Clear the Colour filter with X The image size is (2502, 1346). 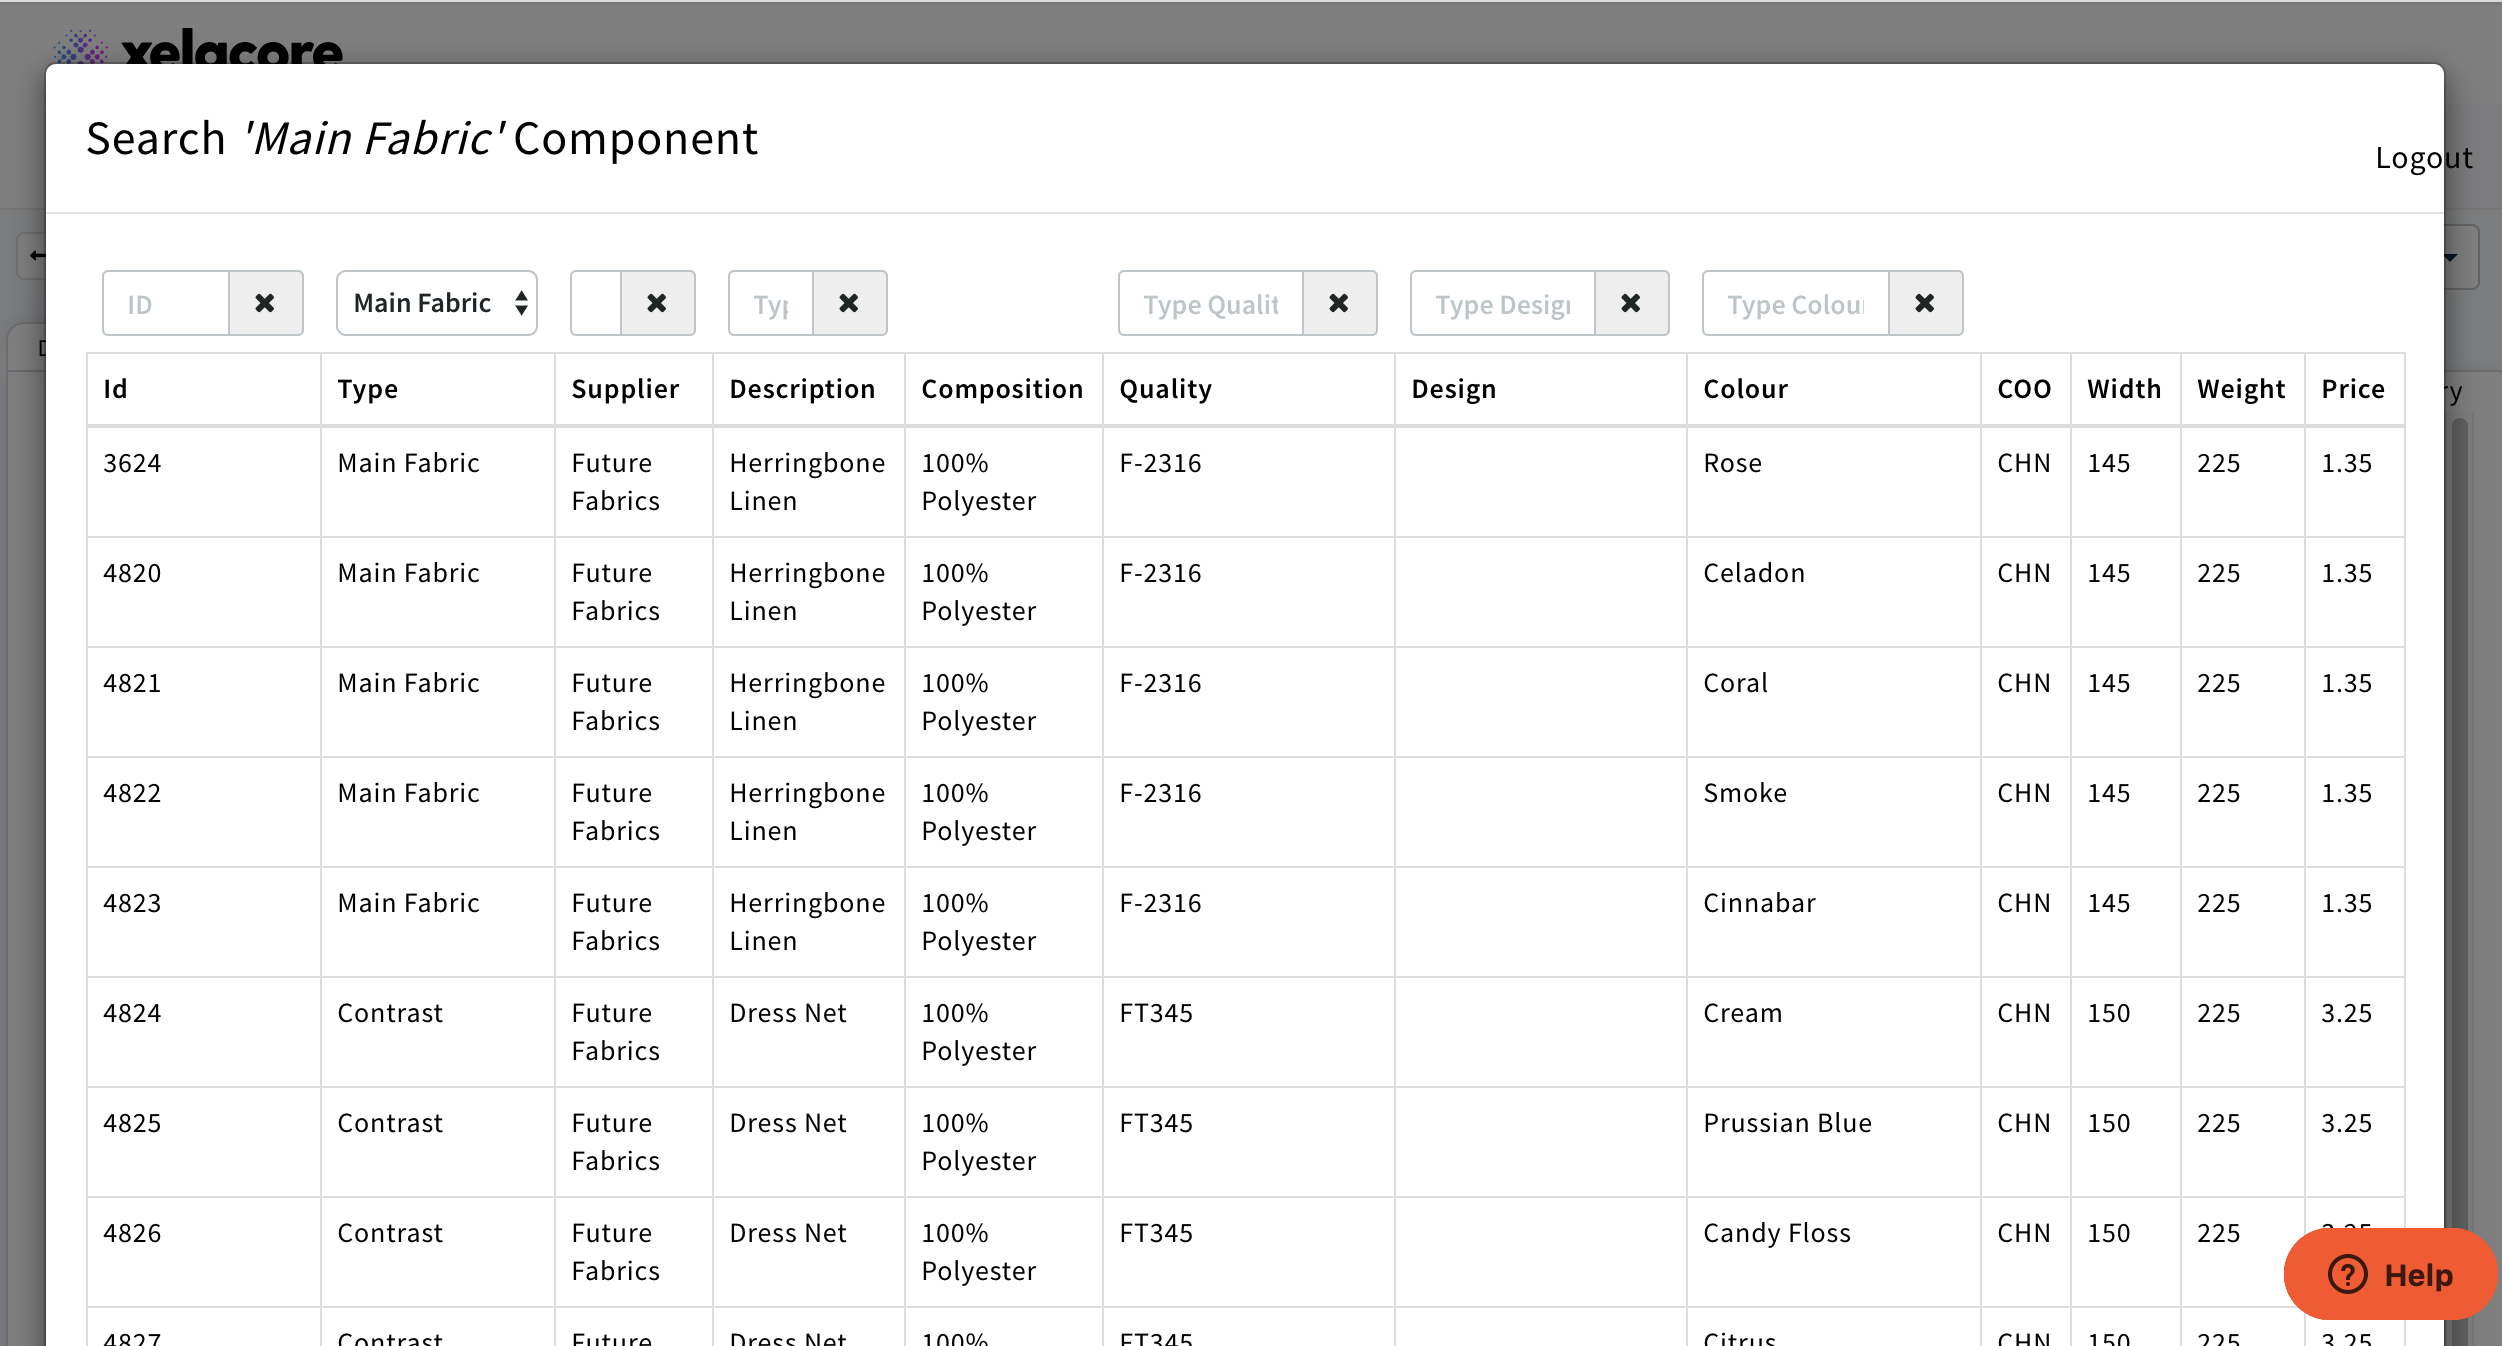[1925, 303]
